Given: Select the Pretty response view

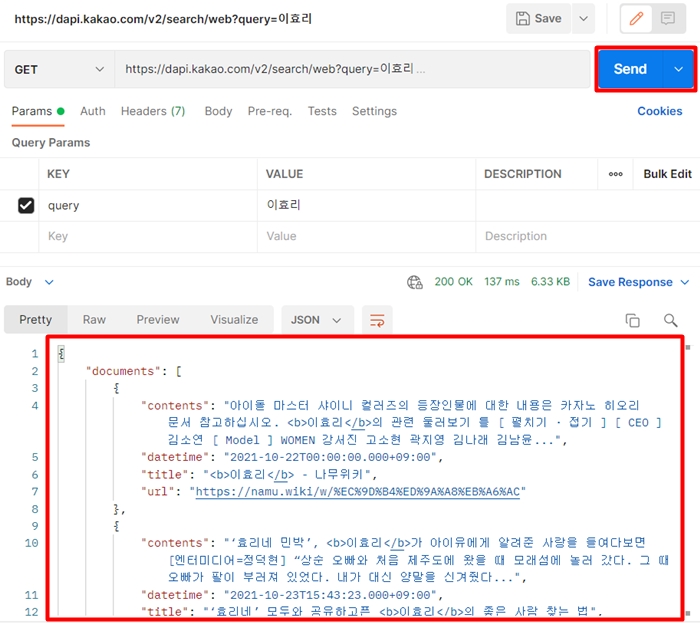Looking at the screenshot, I should (x=36, y=320).
